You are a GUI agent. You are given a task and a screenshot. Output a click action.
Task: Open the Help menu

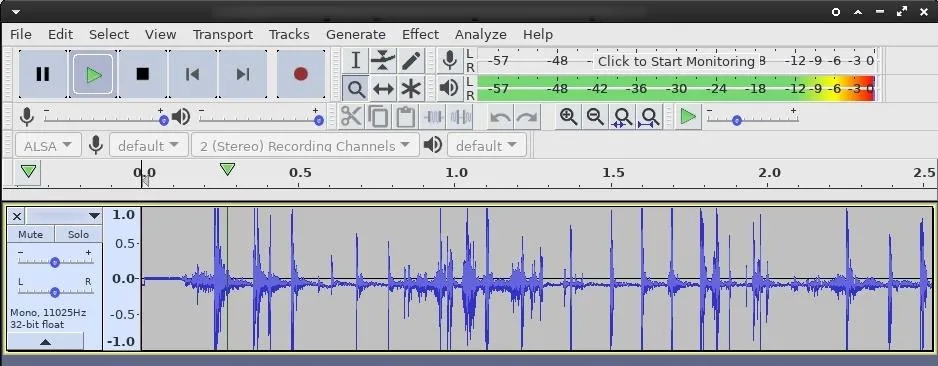pos(538,35)
